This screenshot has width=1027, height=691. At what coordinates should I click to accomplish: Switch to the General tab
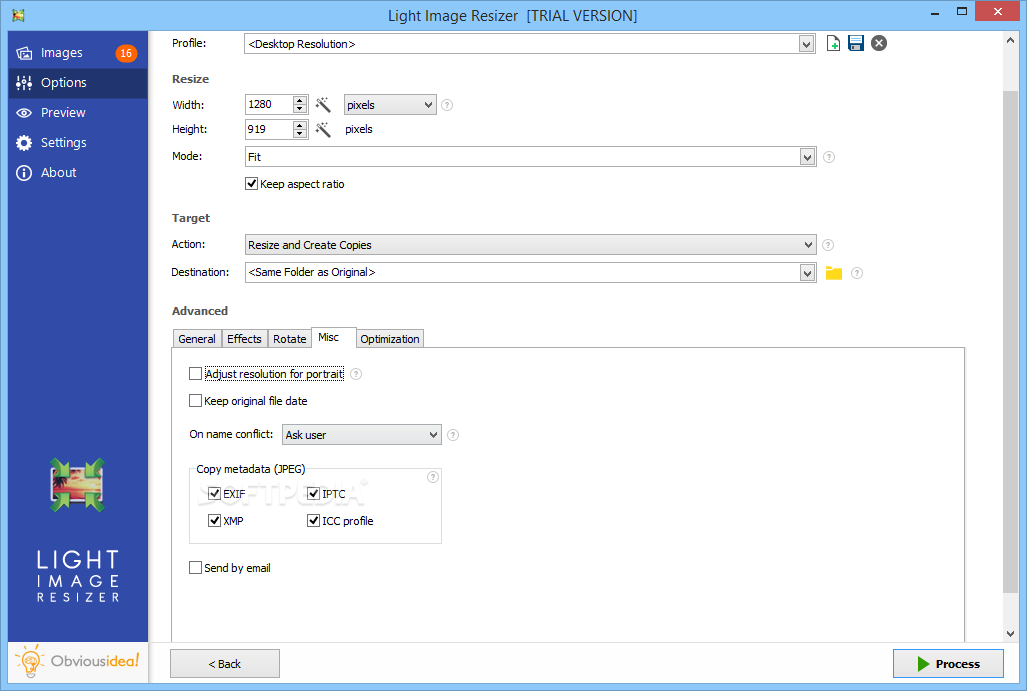pos(196,339)
